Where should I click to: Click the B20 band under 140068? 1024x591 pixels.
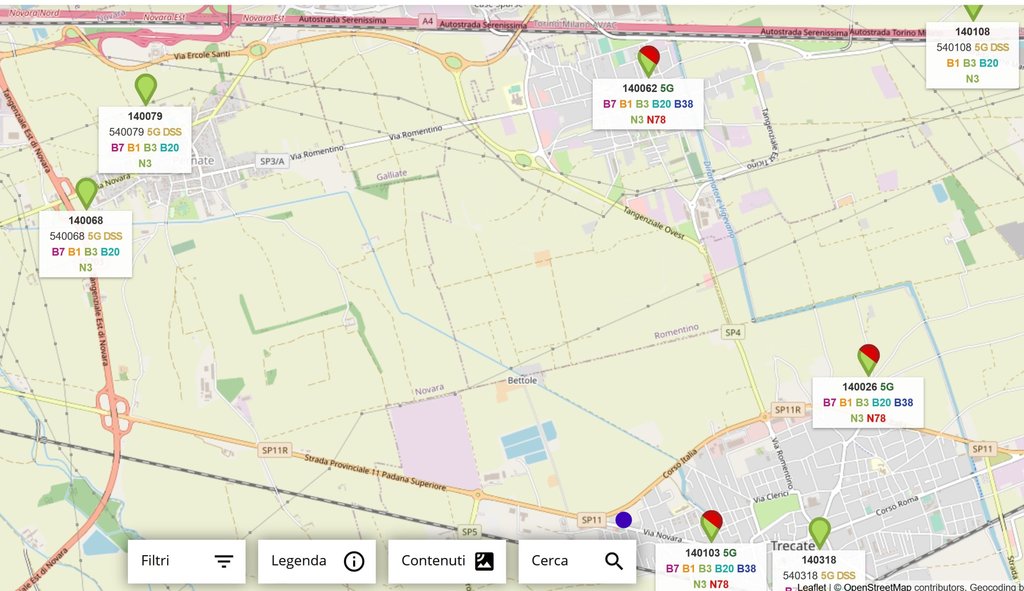click(110, 252)
